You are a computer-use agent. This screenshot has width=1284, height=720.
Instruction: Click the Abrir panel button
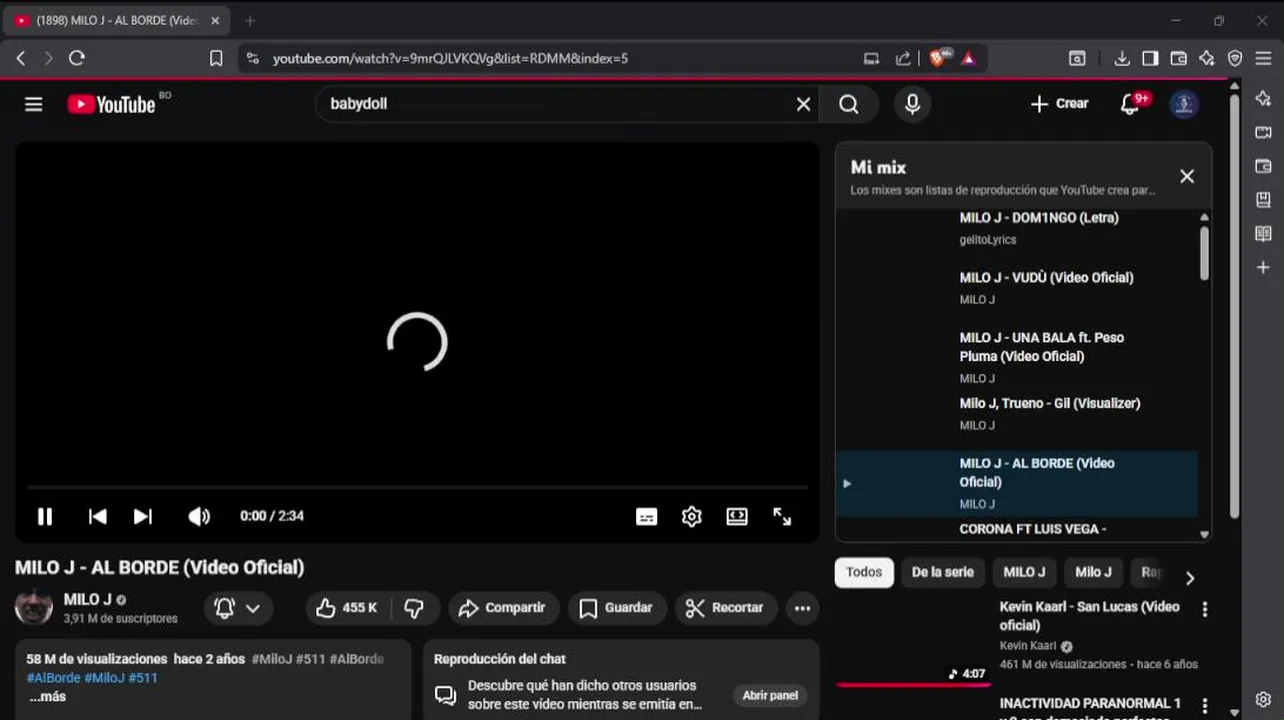[770, 695]
